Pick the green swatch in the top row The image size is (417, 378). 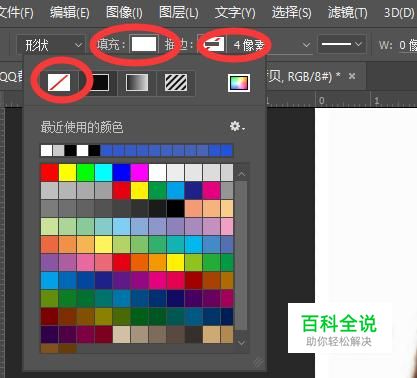[85, 173]
